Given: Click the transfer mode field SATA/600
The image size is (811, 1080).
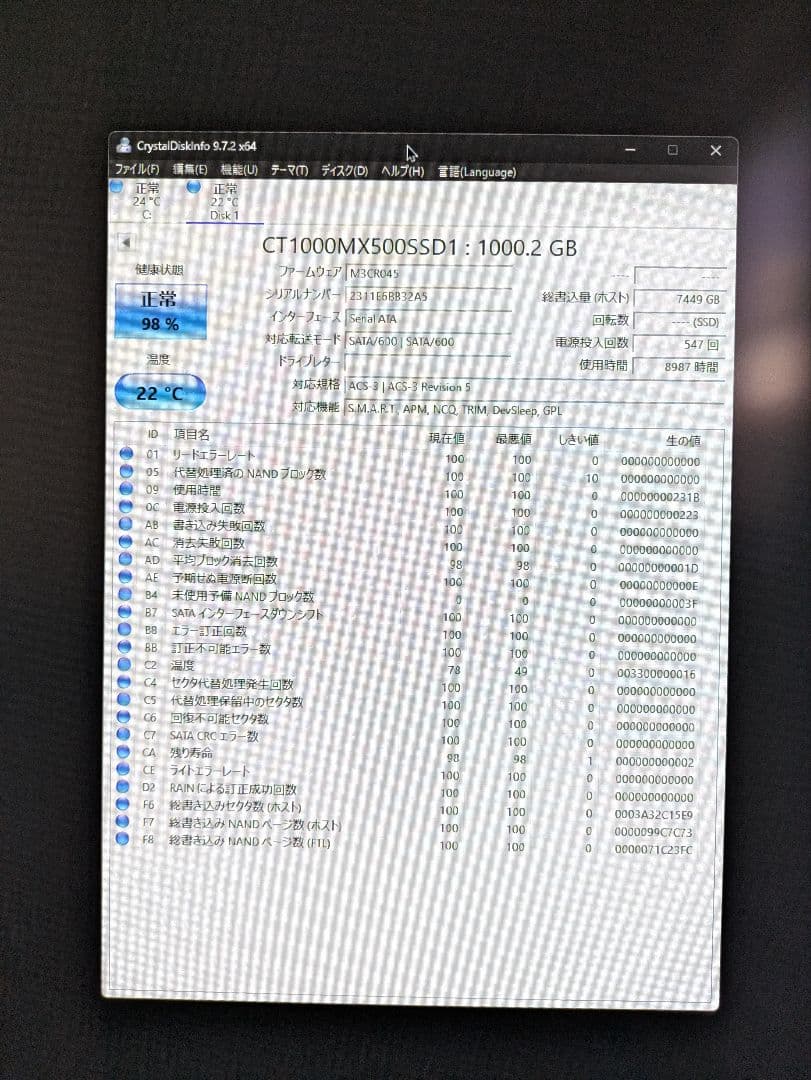Looking at the screenshot, I should pyautogui.click(x=428, y=342).
